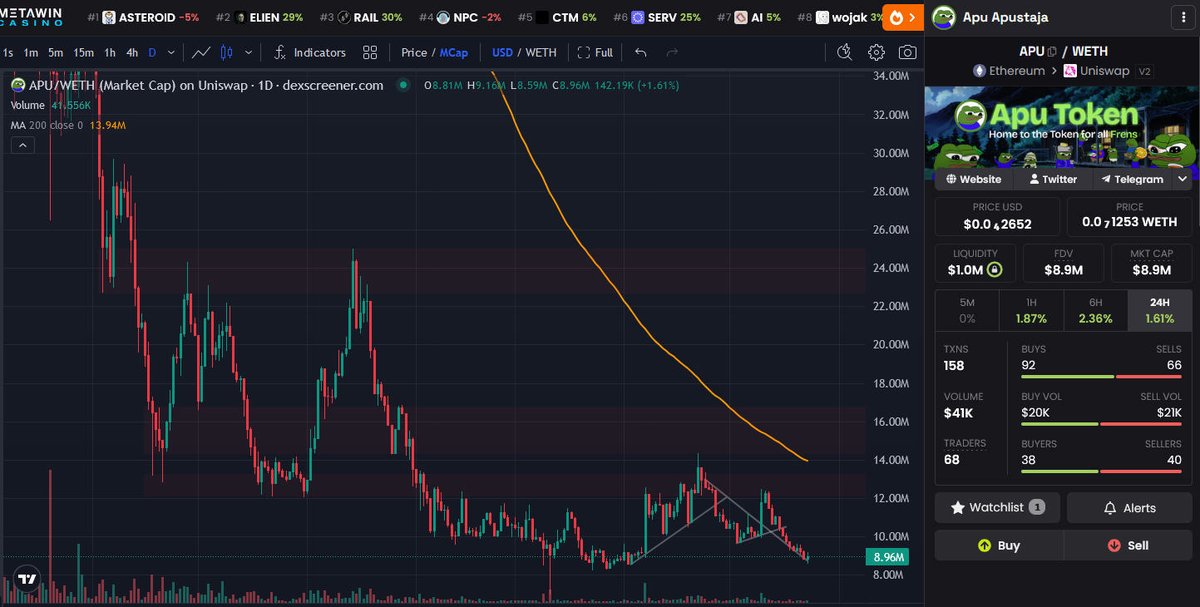This screenshot has width=1200, height=607.
Task: Select the 6H stats tab
Action: tap(1094, 310)
